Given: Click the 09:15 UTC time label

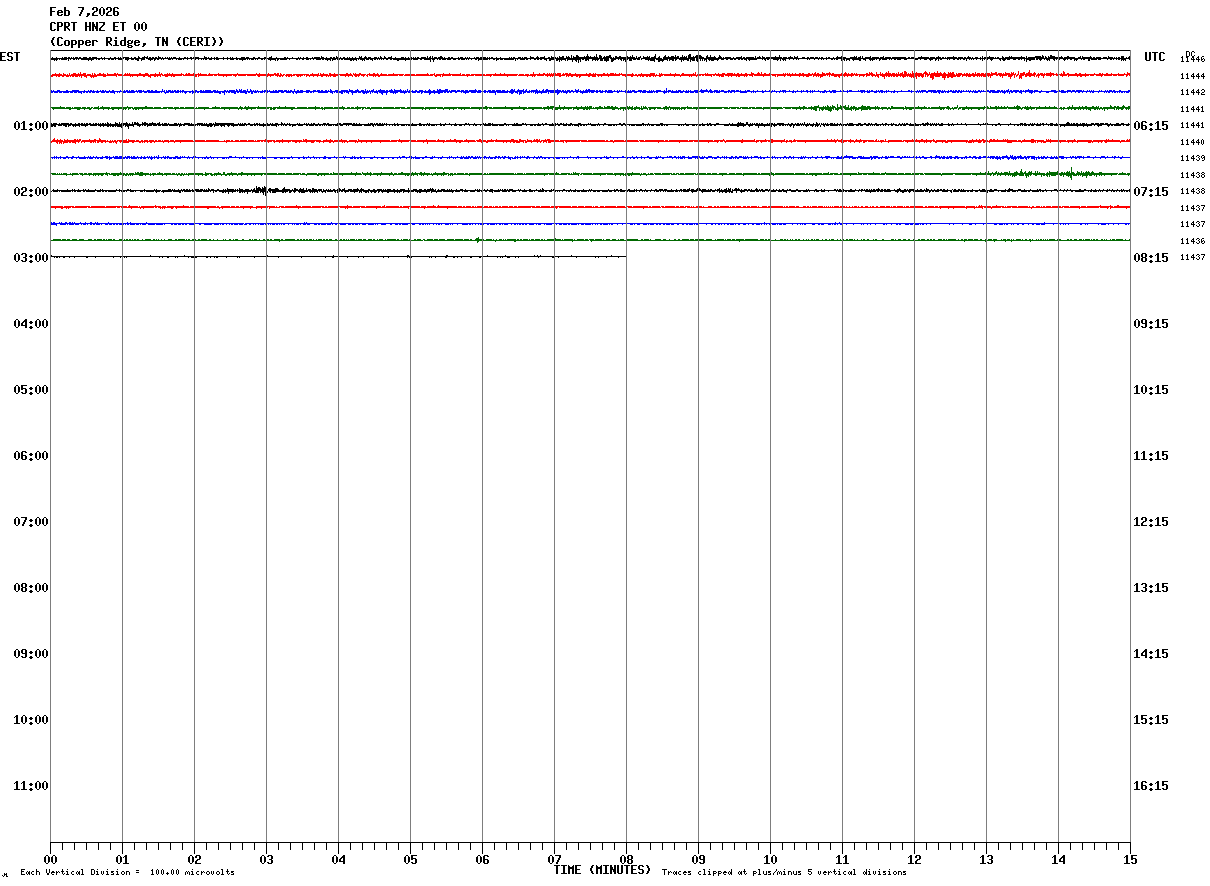Looking at the screenshot, I should coord(1151,324).
